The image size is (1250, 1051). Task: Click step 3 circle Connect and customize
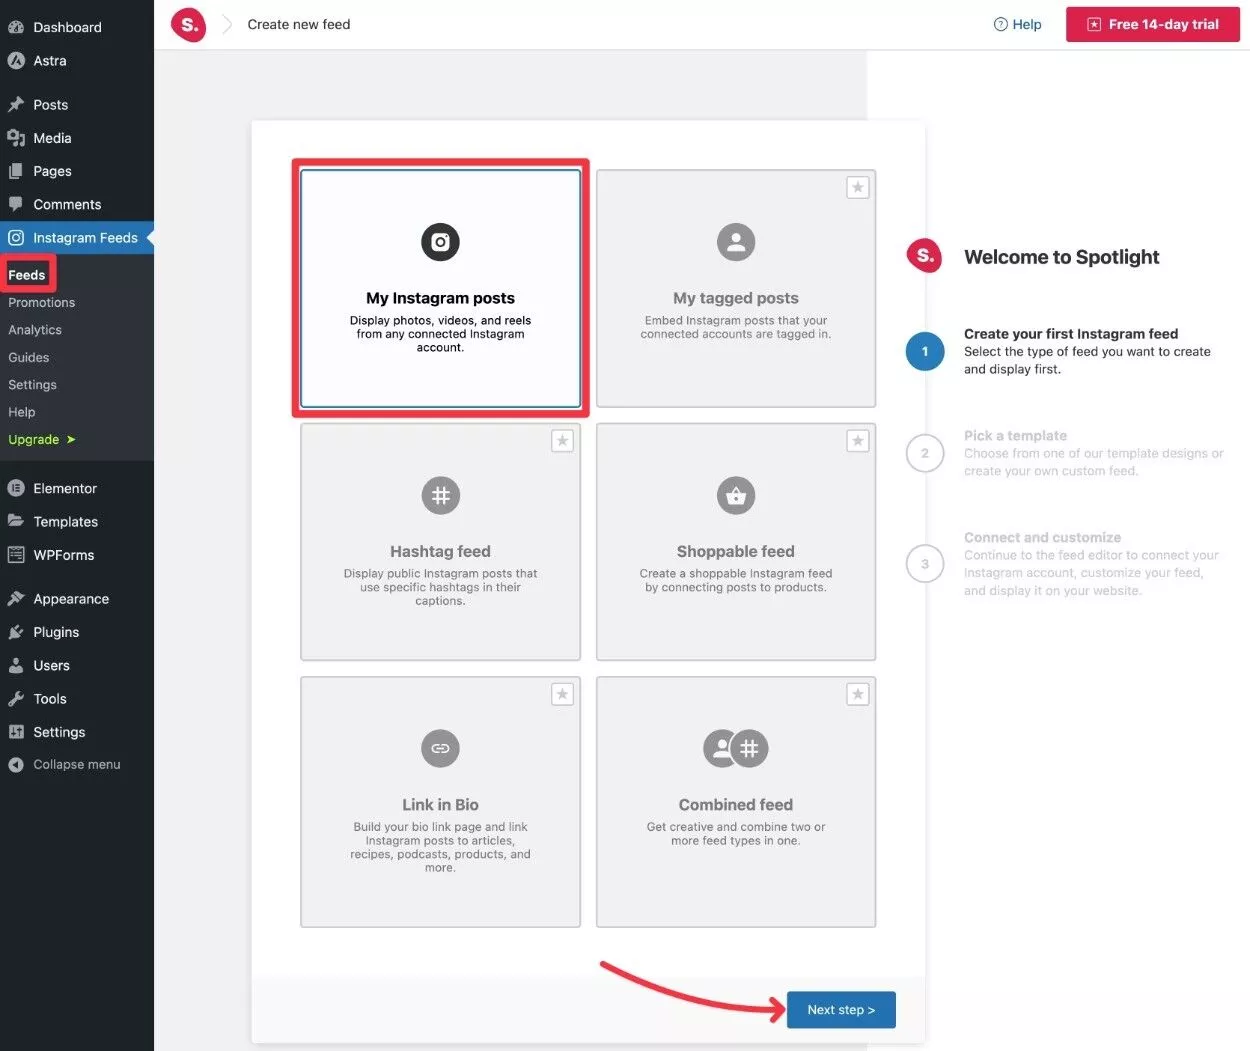click(x=925, y=564)
